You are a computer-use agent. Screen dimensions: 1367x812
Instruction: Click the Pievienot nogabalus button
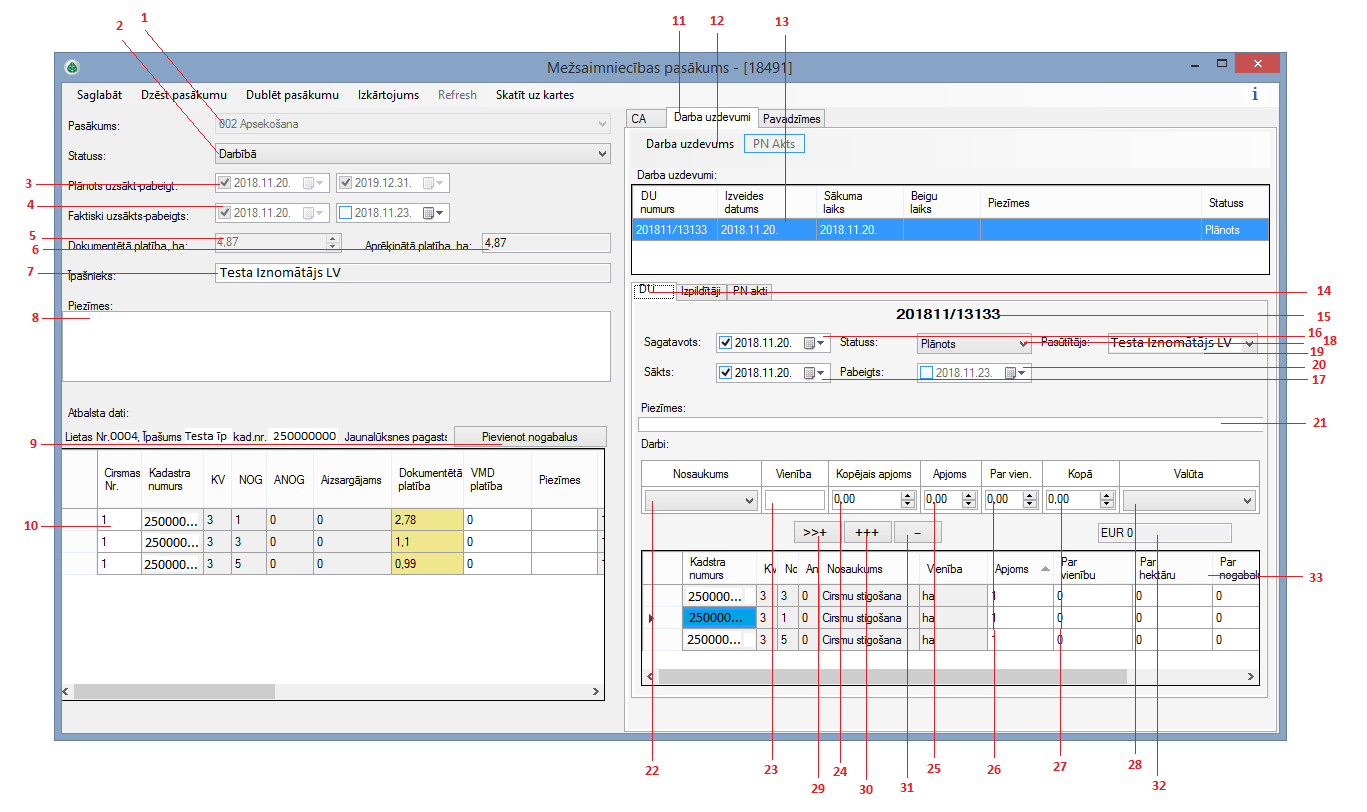(x=529, y=436)
